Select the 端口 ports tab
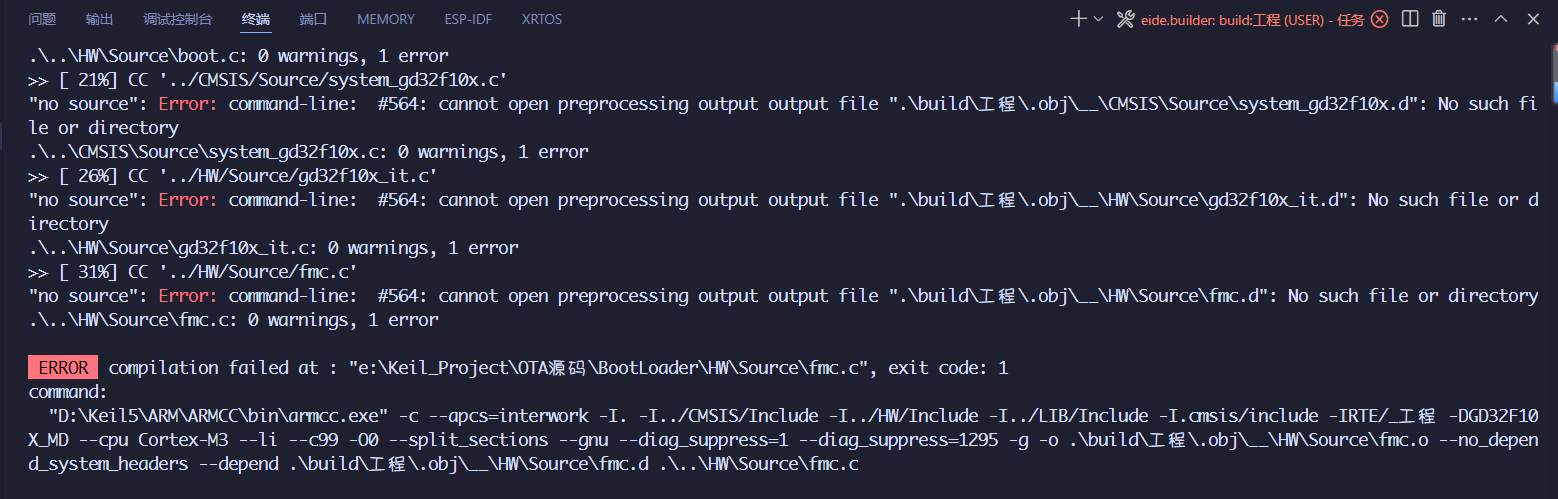The height and width of the screenshot is (499, 1558). click(313, 19)
